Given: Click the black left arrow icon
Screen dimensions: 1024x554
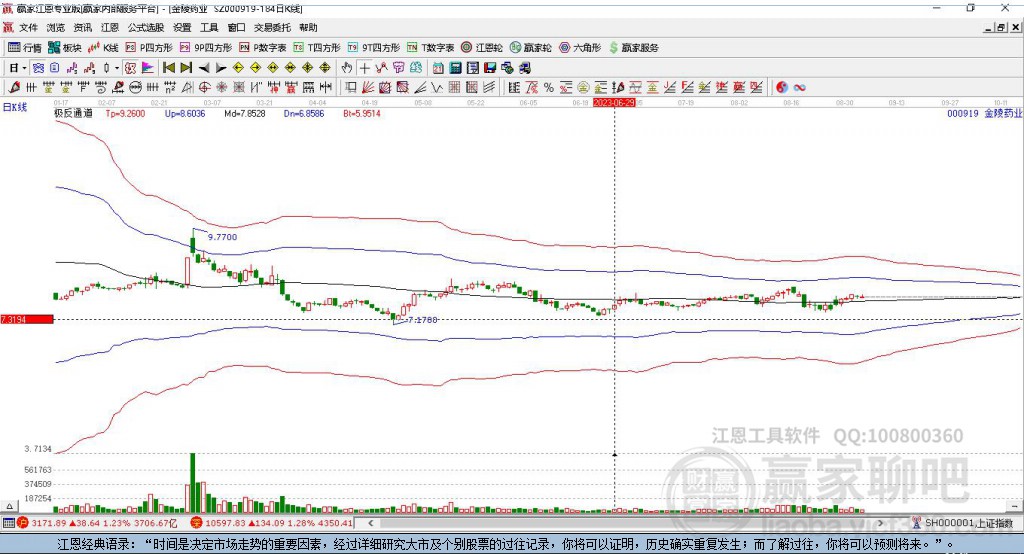Looking at the screenshot, I should point(204,68).
